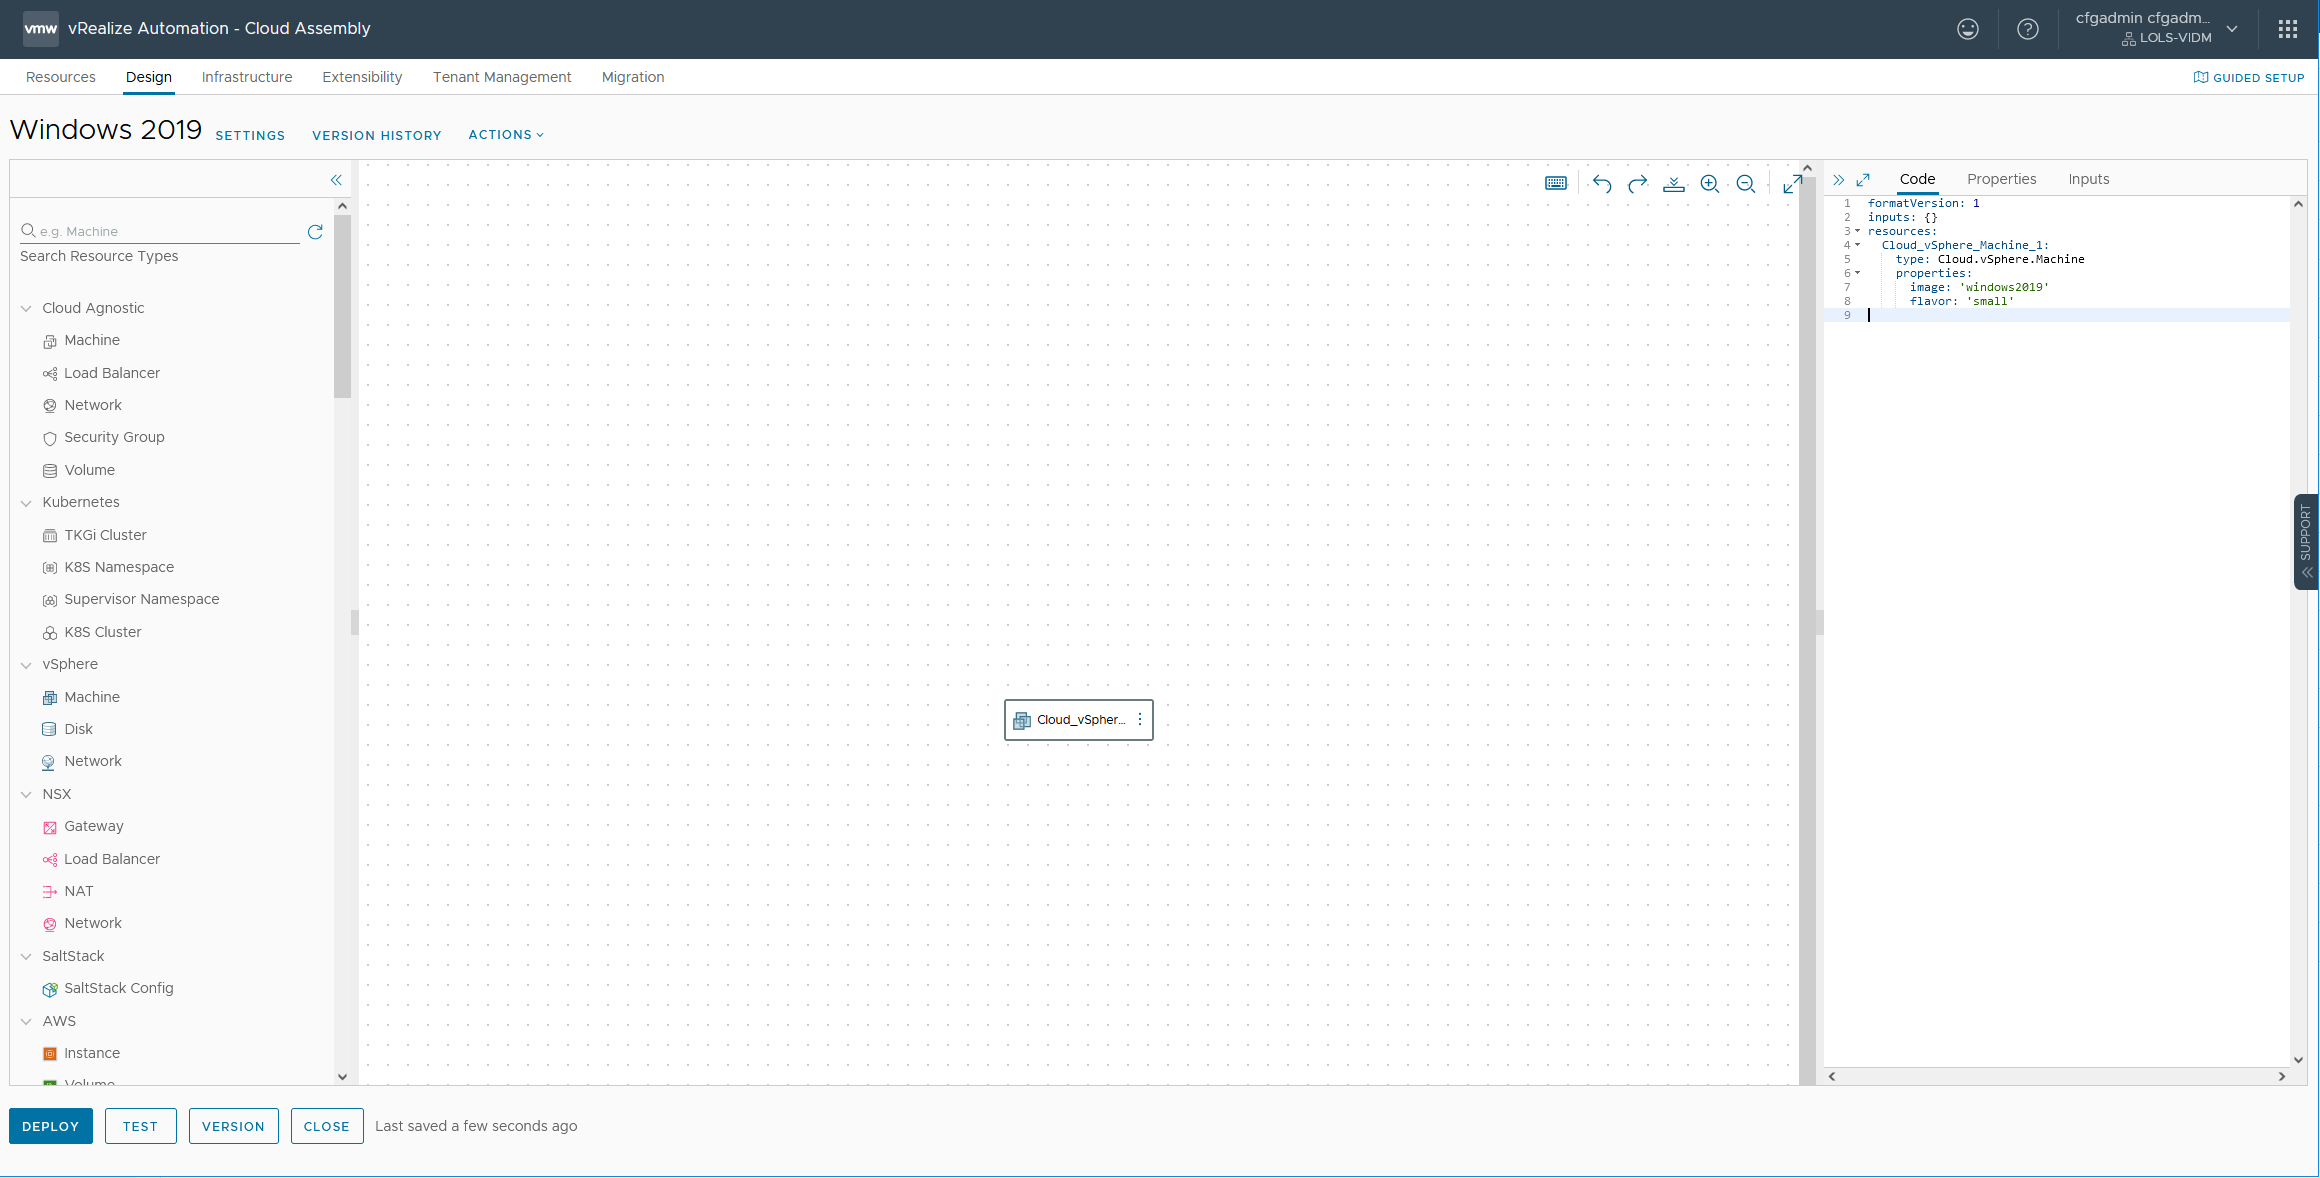
Task: Select Supervisor Namespace resource
Action: point(131,599)
